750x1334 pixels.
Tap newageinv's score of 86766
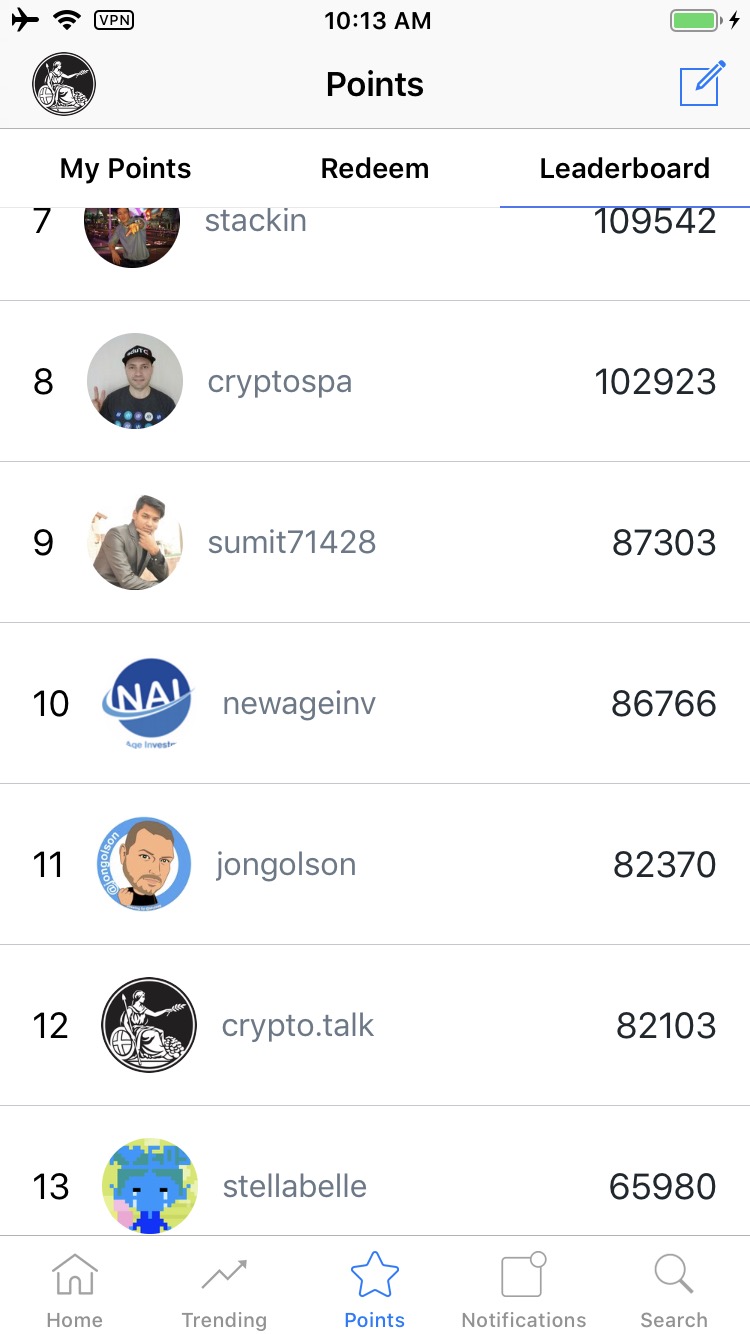(x=664, y=704)
